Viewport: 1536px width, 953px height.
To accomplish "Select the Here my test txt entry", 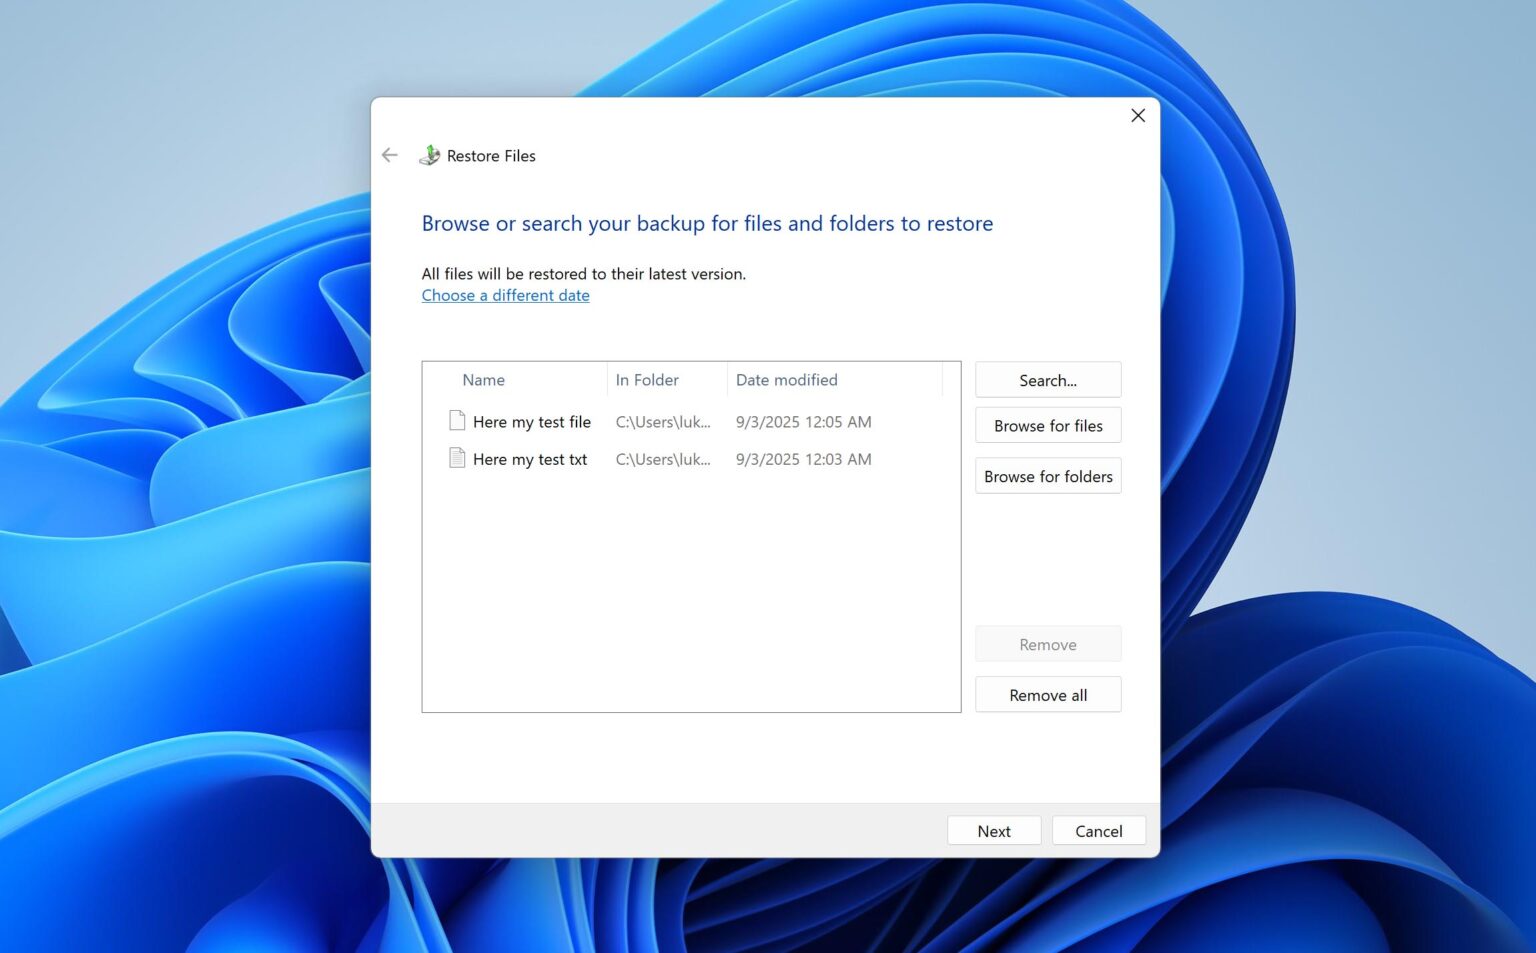I will 529,458.
